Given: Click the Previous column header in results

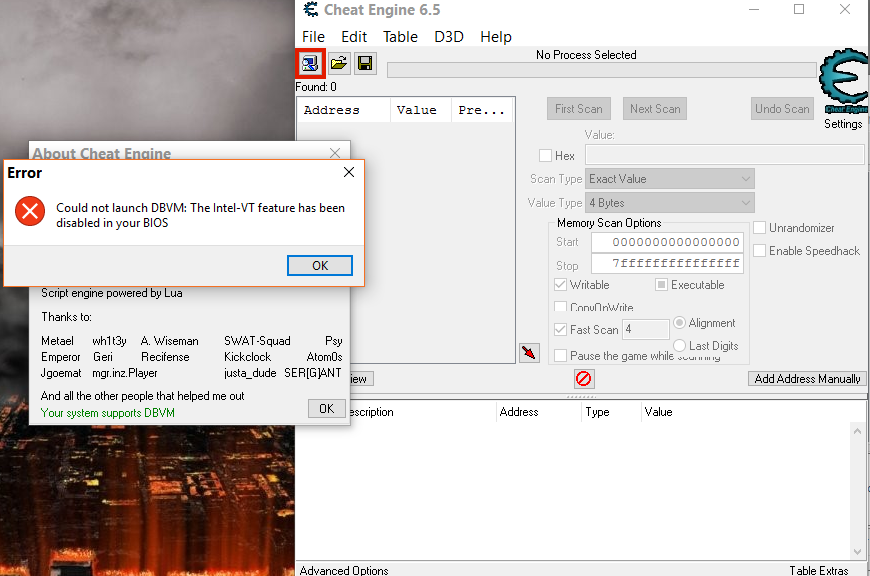Looking at the screenshot, I should (x=483, y=110).
